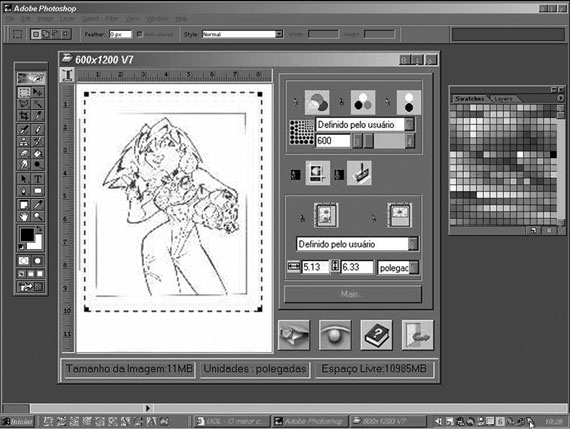
Task: Exit the scanner dialog with door icon
Action: point(418,335)
